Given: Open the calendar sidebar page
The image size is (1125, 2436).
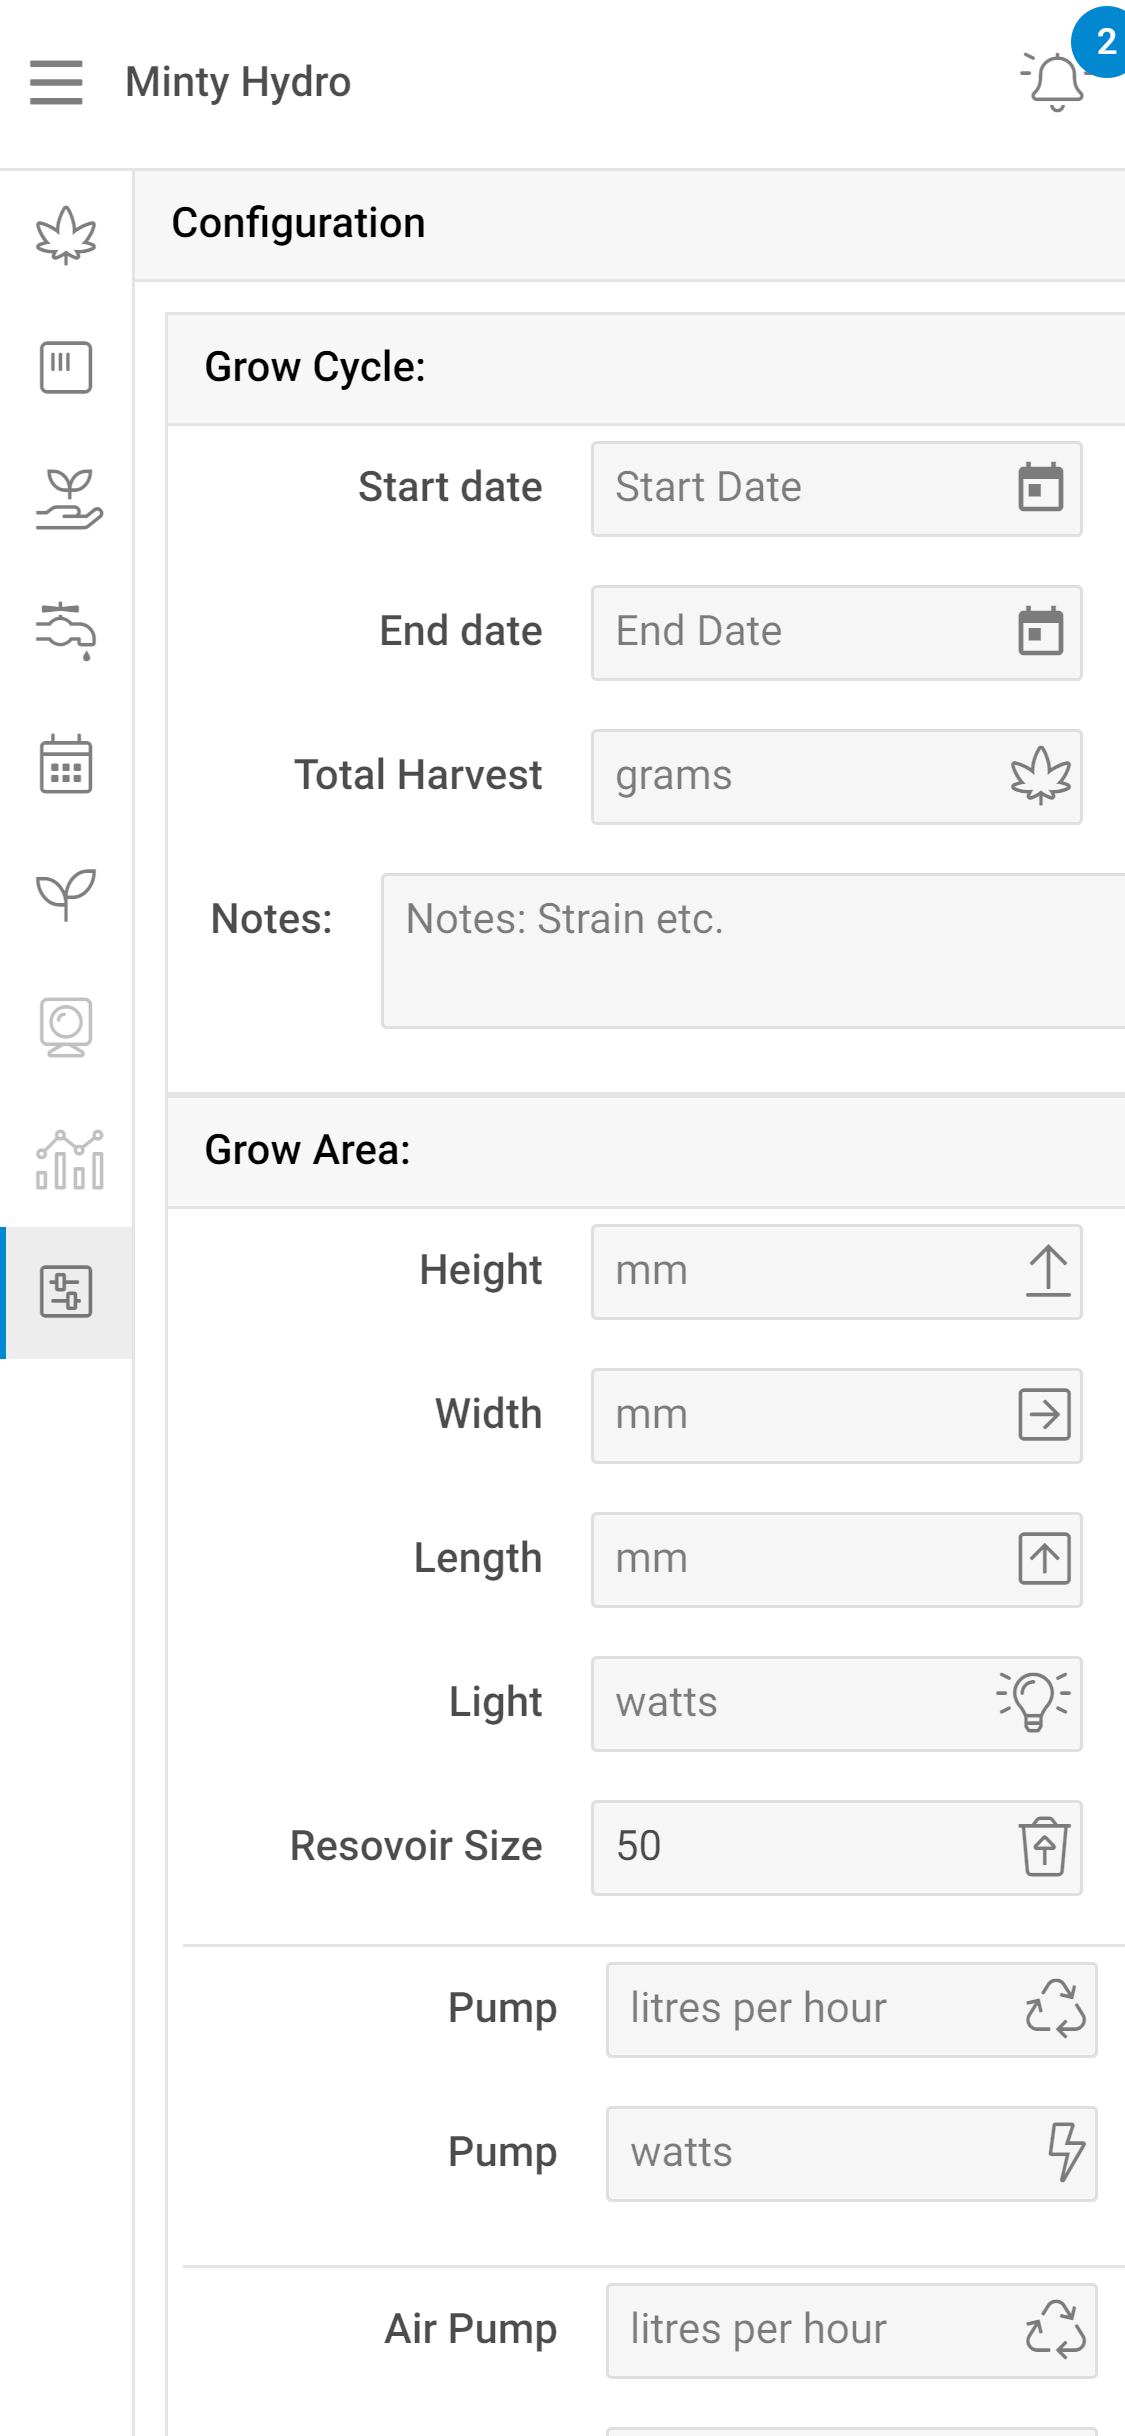Looking at the screenshot, I should [66, 764].
